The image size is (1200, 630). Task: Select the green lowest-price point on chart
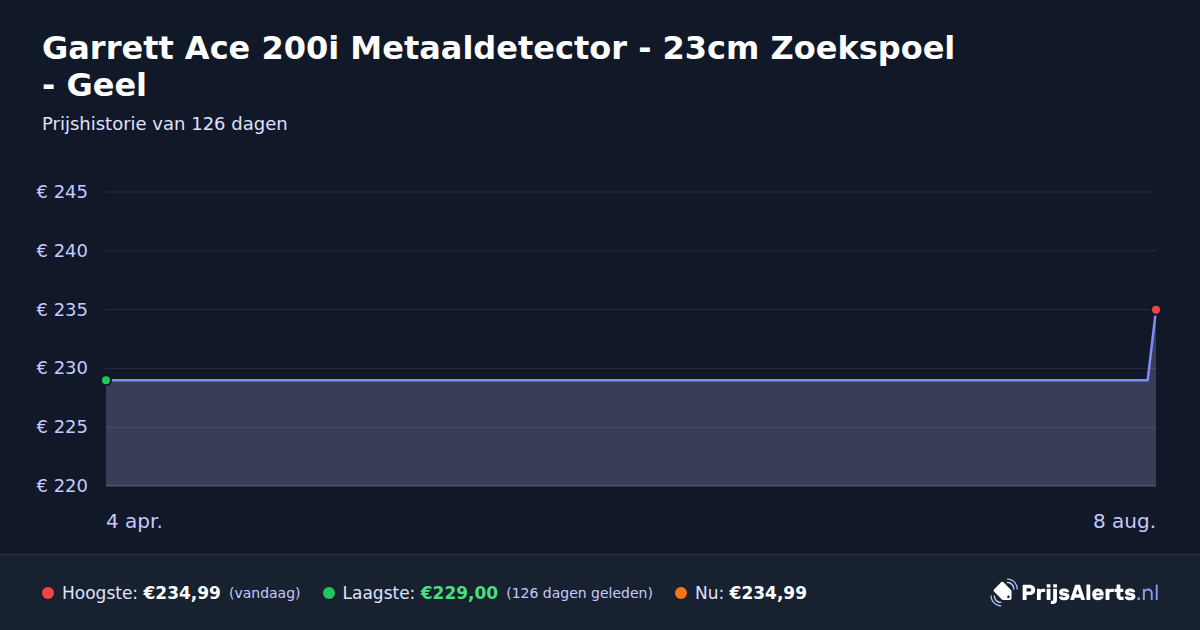(106, 380)
